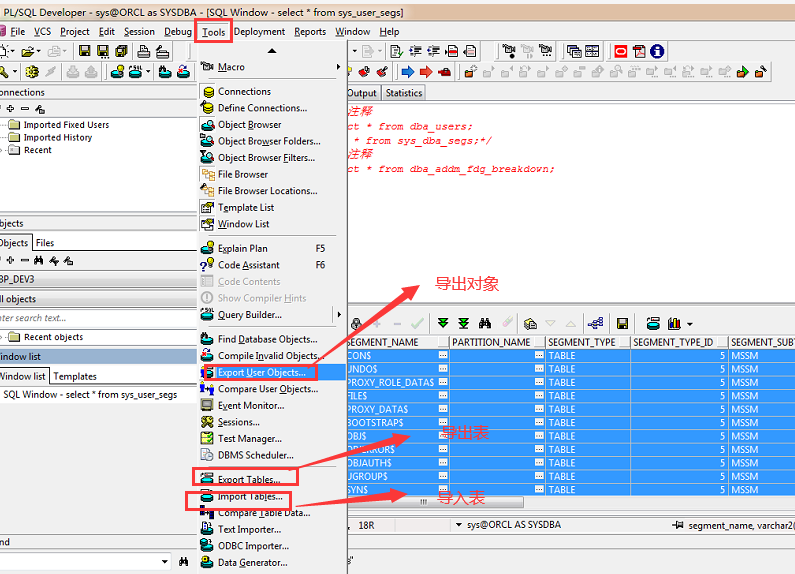The image size is (795, 574).
Task: Open the find text combo dropdown
Action: click(164, 561)
